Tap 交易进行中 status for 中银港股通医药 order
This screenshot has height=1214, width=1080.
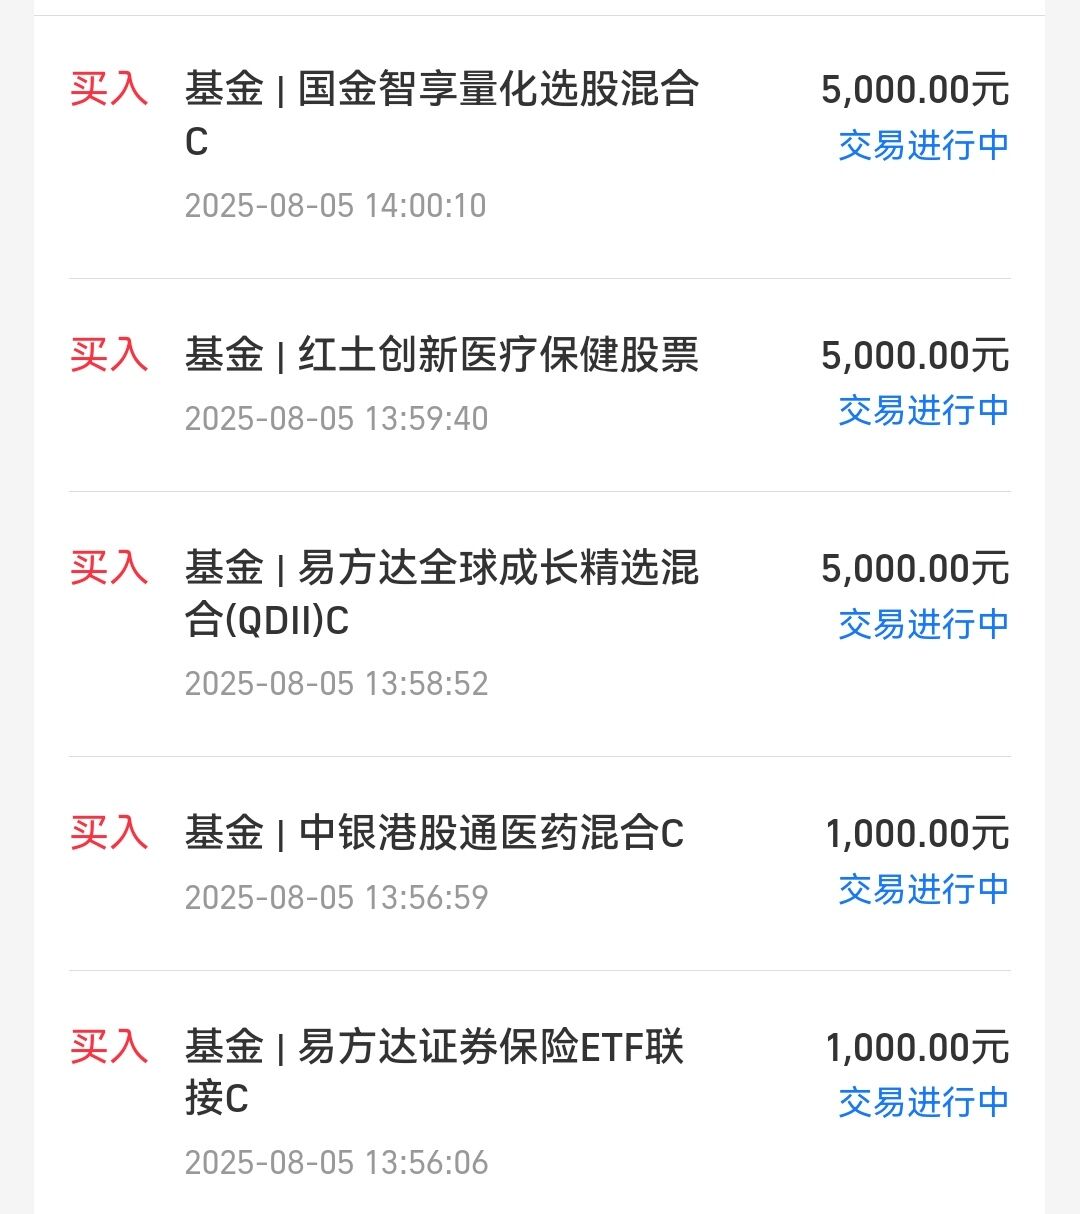924,889
